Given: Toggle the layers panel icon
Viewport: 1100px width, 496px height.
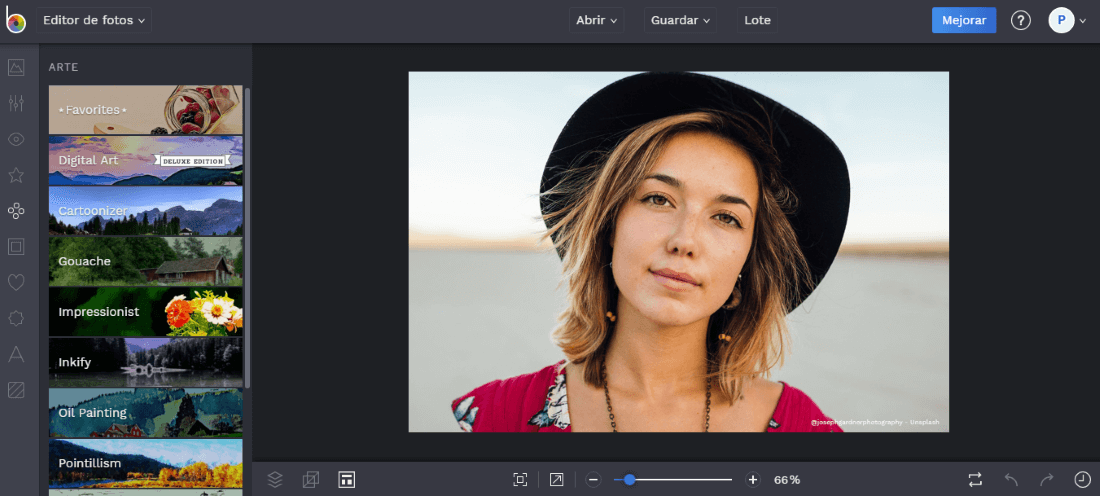Looking at the screenshot, I should [x=275, y=480].
